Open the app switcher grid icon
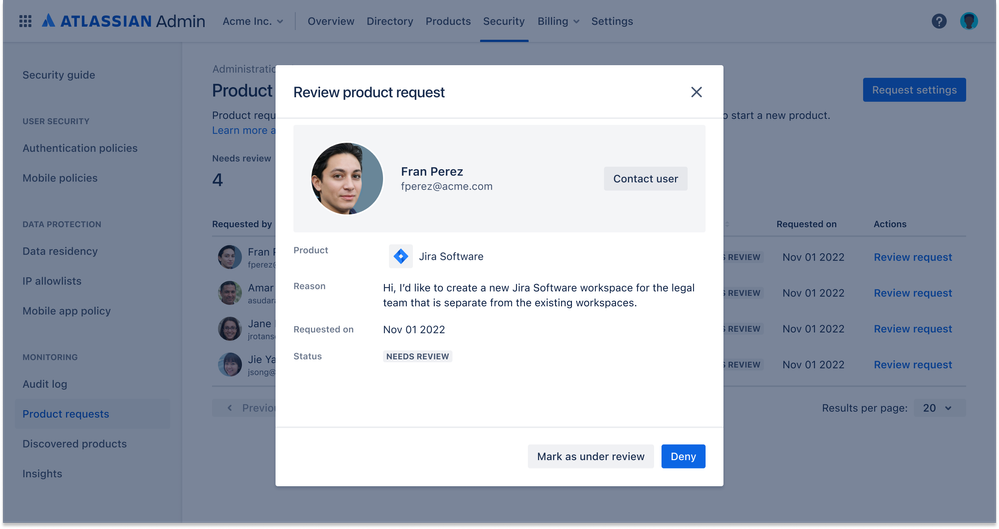Image resolution: width=999 pixels, height=529 pixels. click(x=25, y=21)
